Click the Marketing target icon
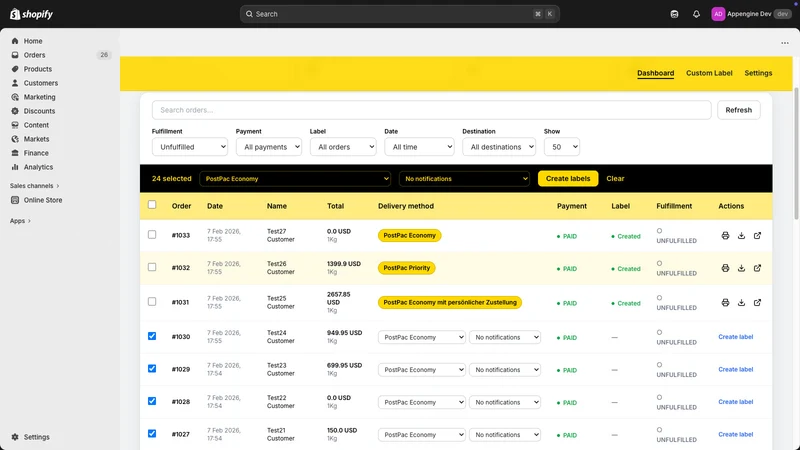 (x=15, y=97)
